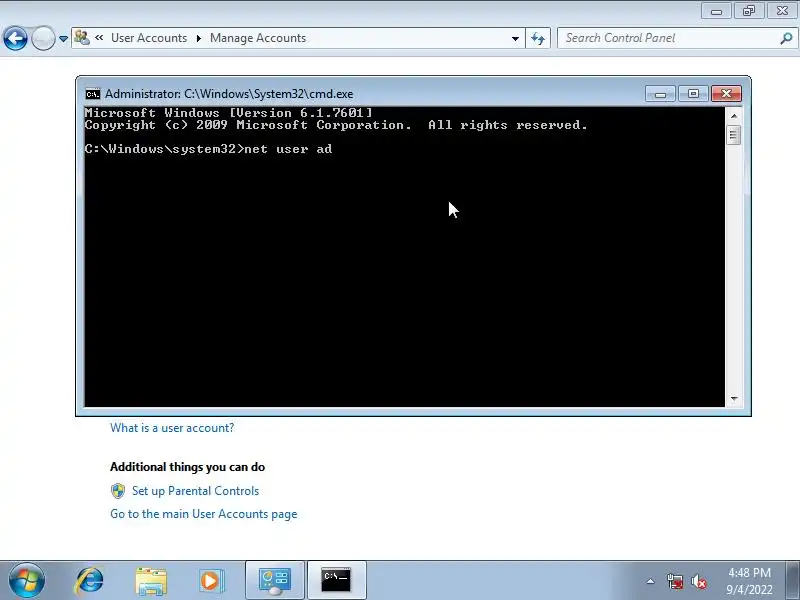Screen dimensions: 800x600
Task: Restore down the Control Panel window
Action: click(749, 11)
